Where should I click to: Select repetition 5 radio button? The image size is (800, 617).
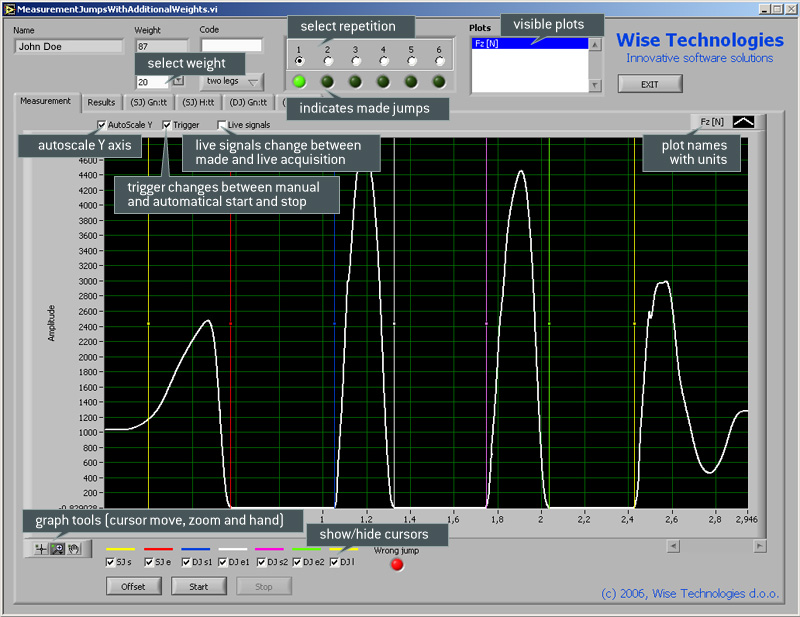412,61
